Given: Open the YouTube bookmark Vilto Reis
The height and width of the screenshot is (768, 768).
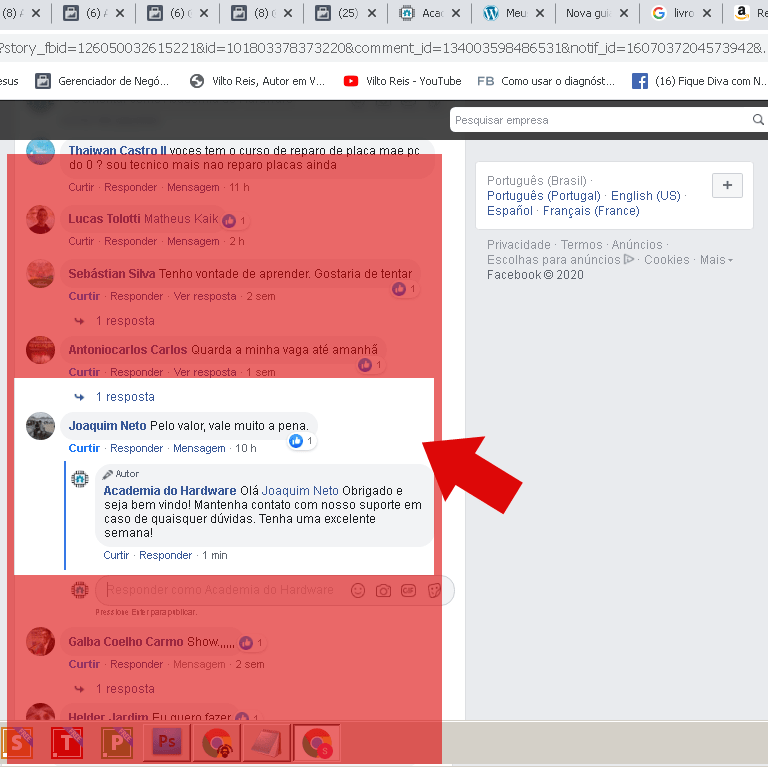Looking at the screenshot, I should pos(403,81).
